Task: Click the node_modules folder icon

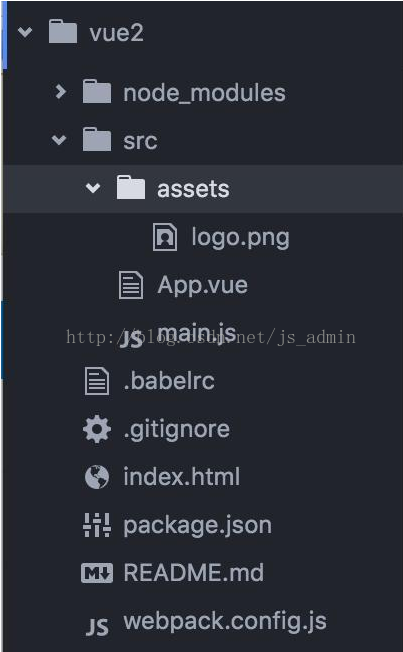Action: coord(97,91)
